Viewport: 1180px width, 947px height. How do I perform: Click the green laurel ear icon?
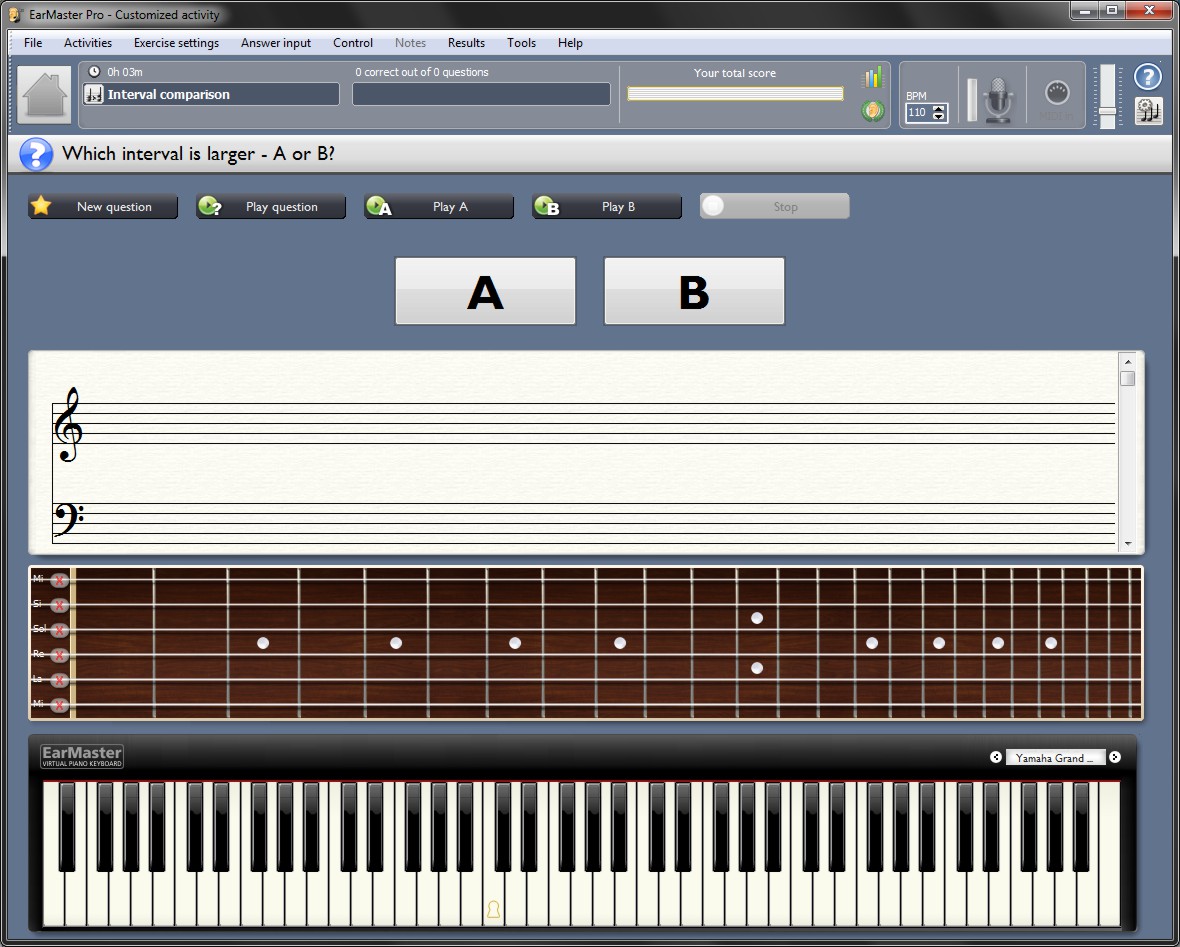tap(873, 111)
